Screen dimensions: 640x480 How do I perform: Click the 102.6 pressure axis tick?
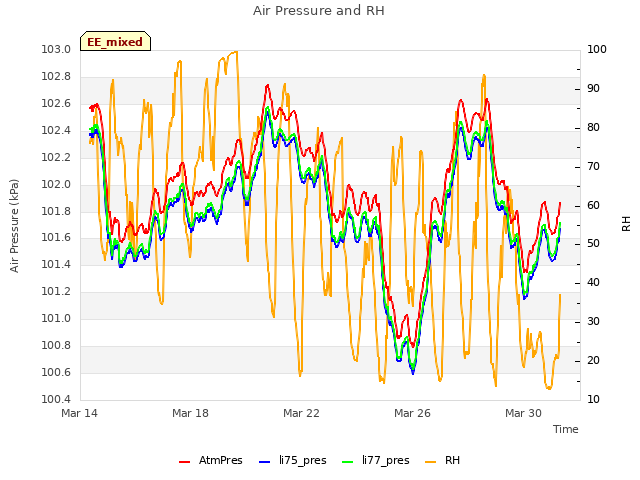point(56,103)
